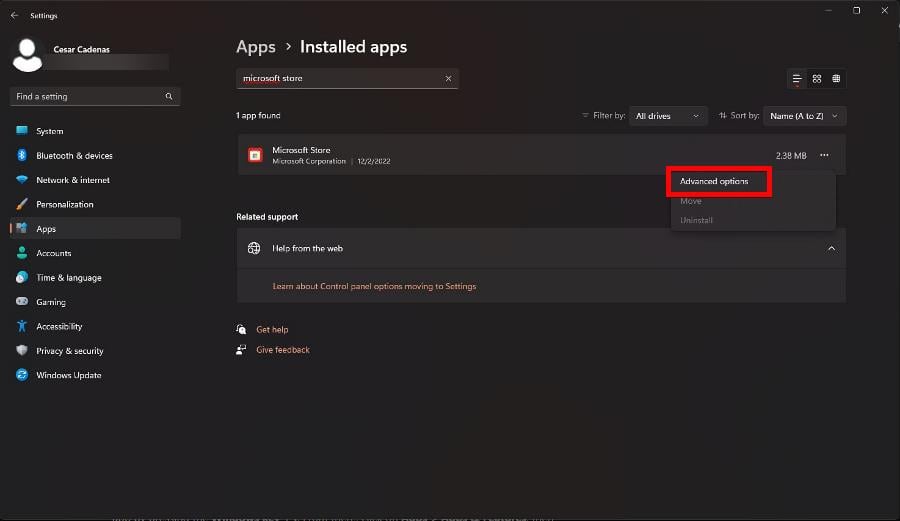900x521 pixels.
Task: Switch to grid view layout
Action: [817, 79]
